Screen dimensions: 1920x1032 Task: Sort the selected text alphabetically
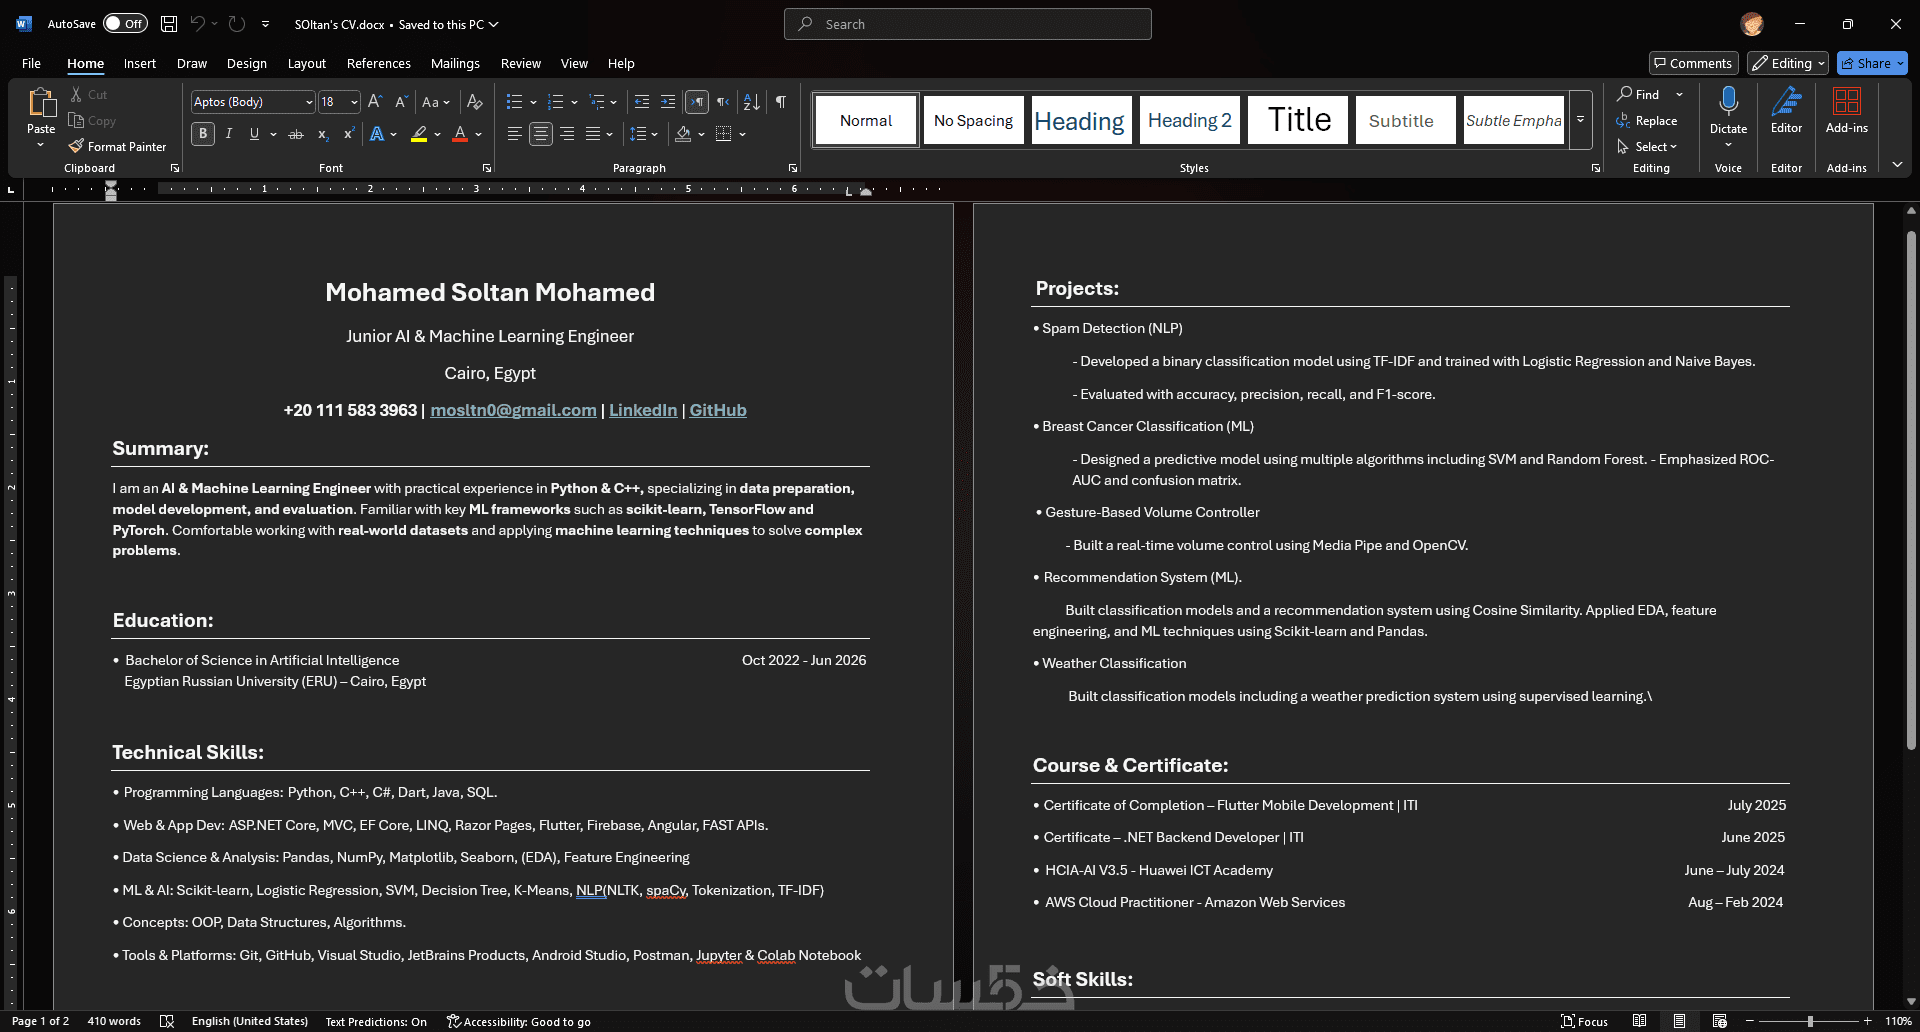752,102
